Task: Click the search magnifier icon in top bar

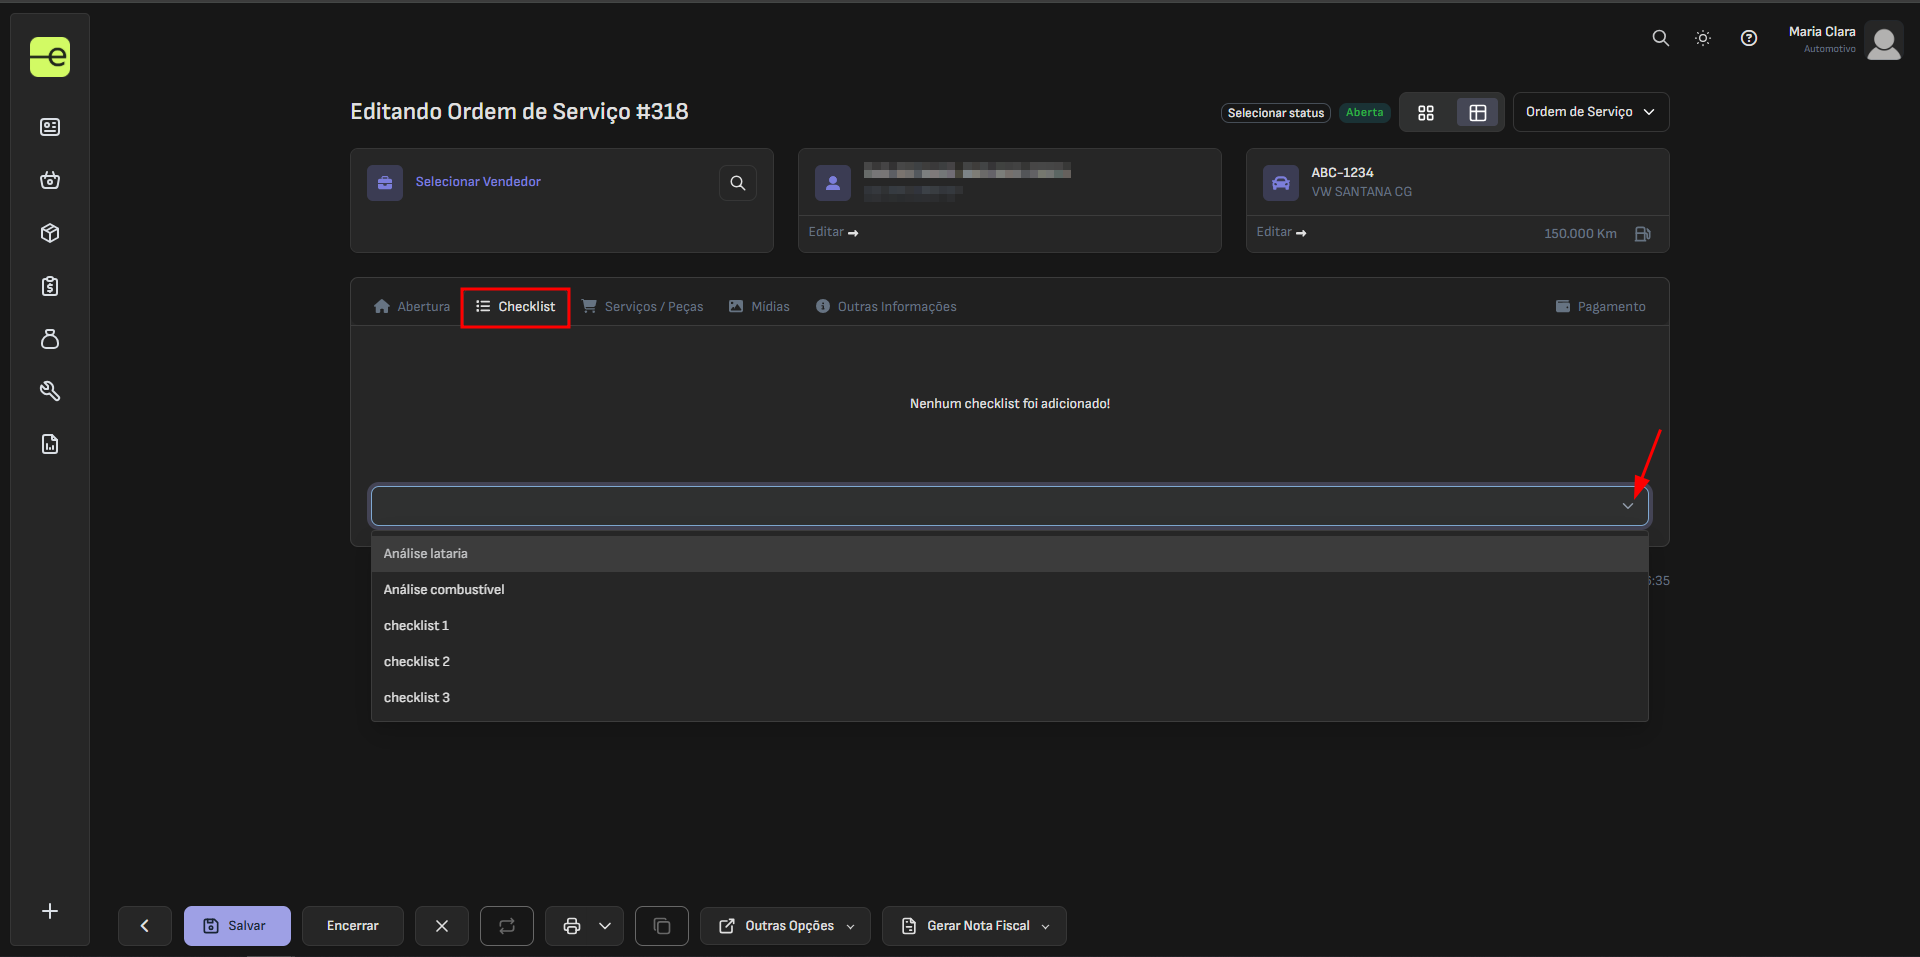Action: pos(1660,38)
